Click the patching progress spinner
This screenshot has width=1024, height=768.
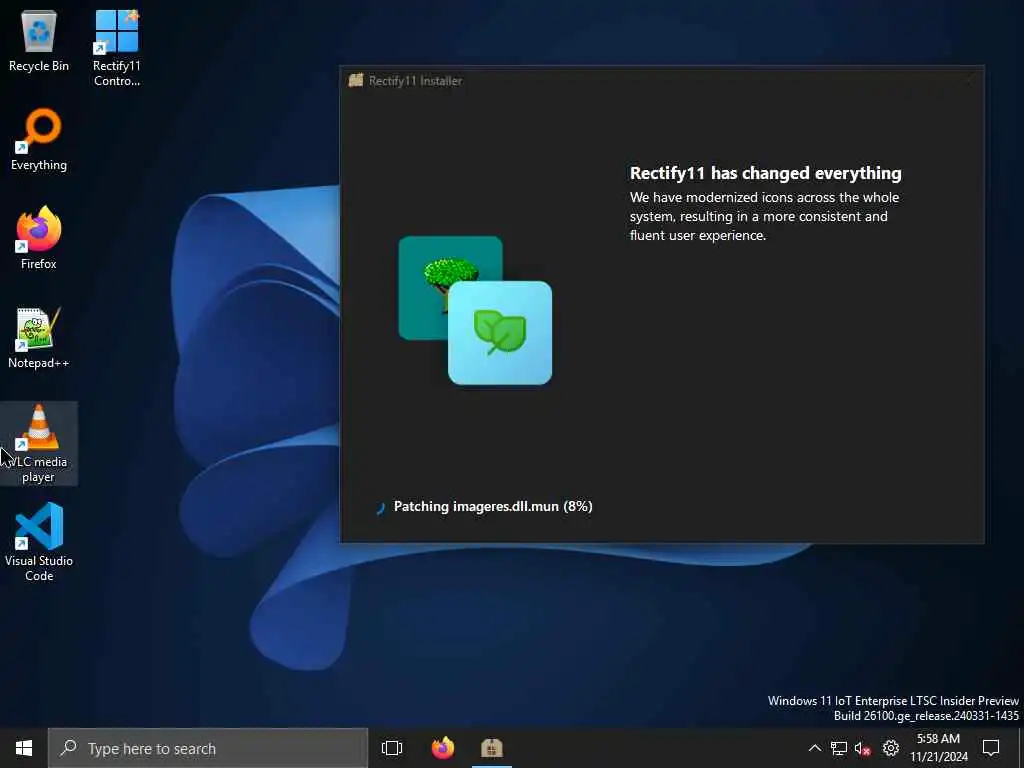[380, 507]
